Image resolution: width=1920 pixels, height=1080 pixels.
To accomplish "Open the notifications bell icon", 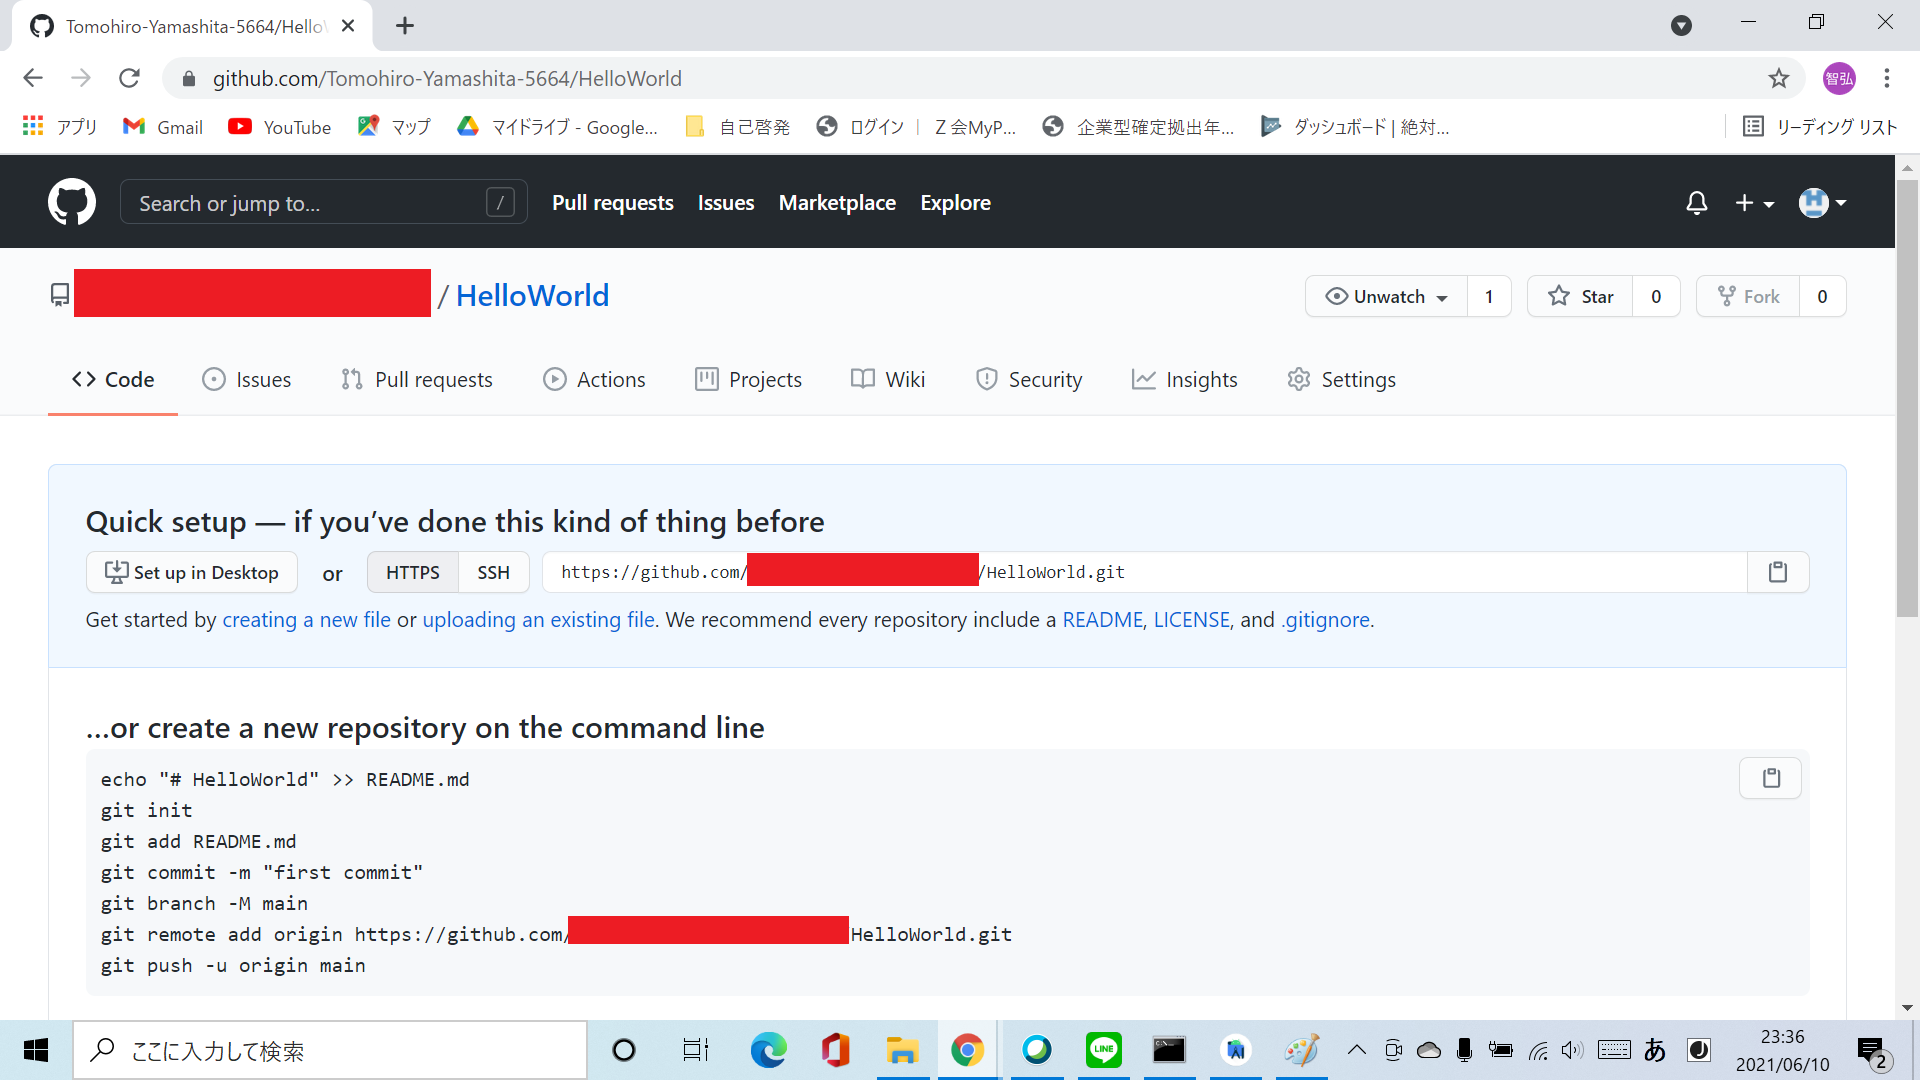I will point(1696,203).
